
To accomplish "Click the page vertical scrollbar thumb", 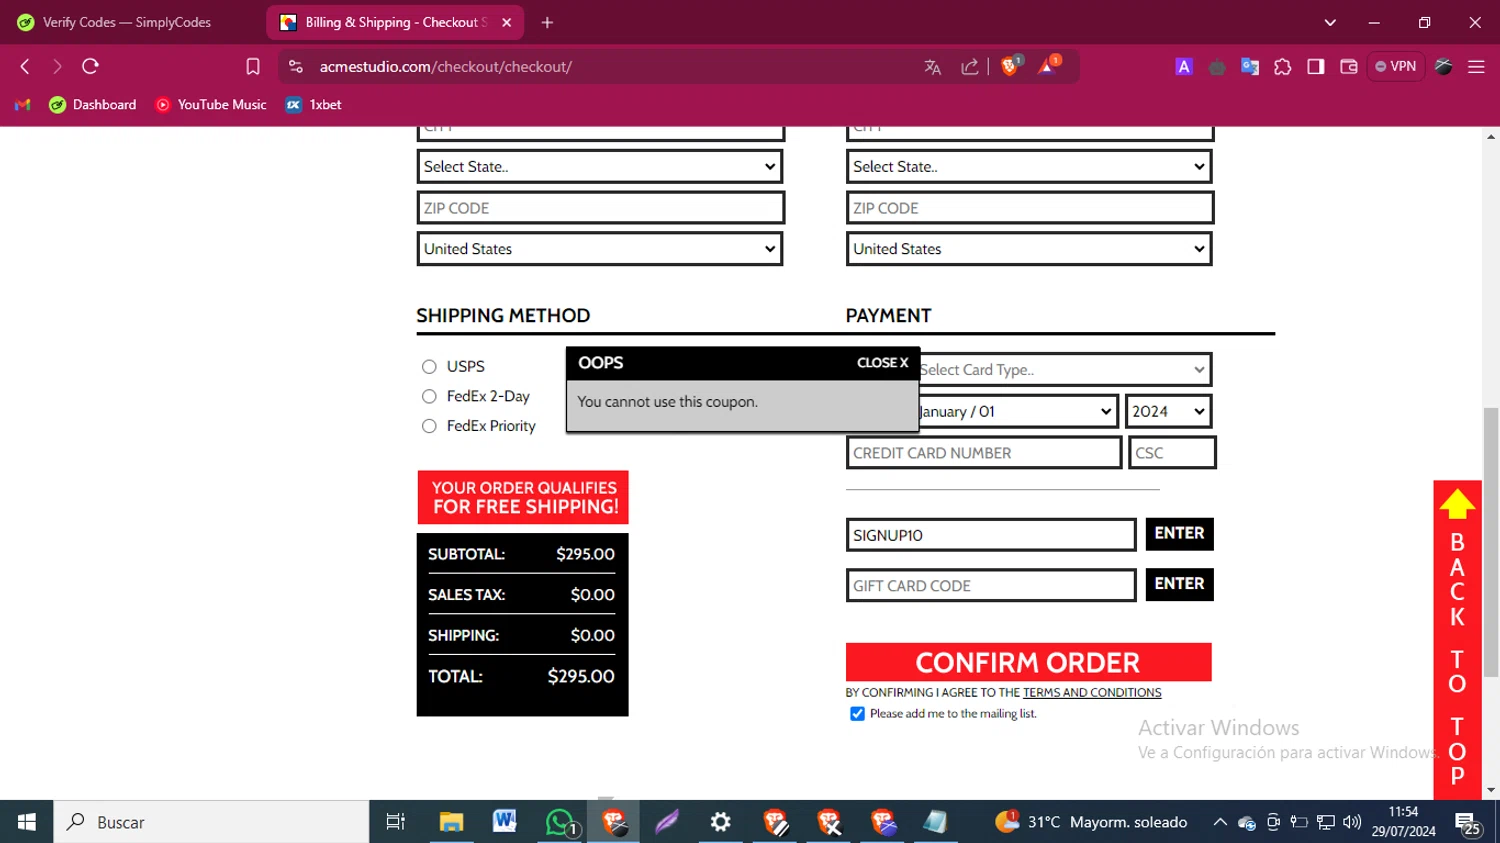I will (x=1491, y=542).
